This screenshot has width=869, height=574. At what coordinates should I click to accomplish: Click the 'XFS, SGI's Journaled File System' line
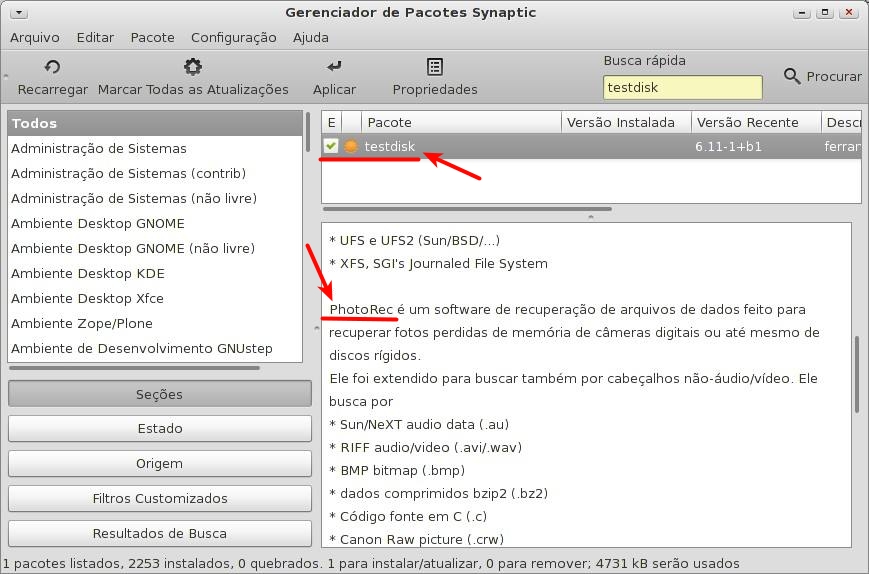tap(438, 263)
